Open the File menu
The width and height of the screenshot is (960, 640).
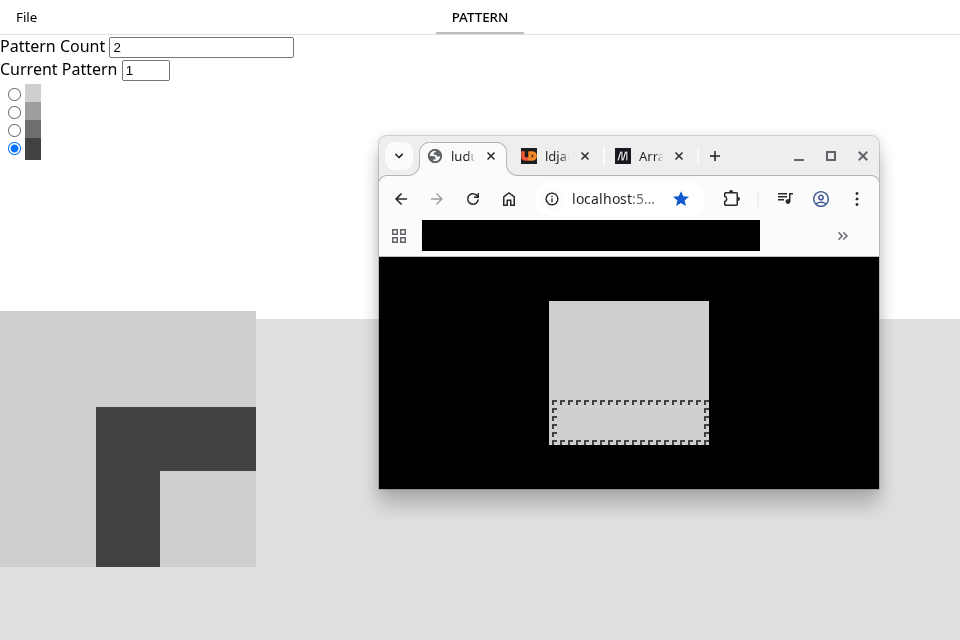(x=26, y=17)
